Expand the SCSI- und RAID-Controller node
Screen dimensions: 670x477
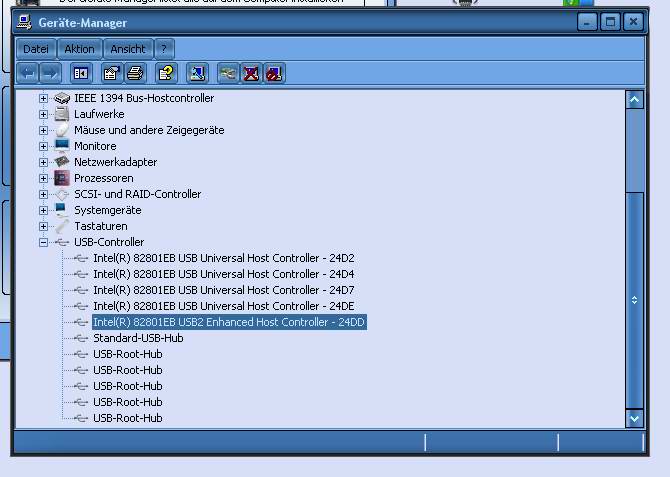coord(43,194)
